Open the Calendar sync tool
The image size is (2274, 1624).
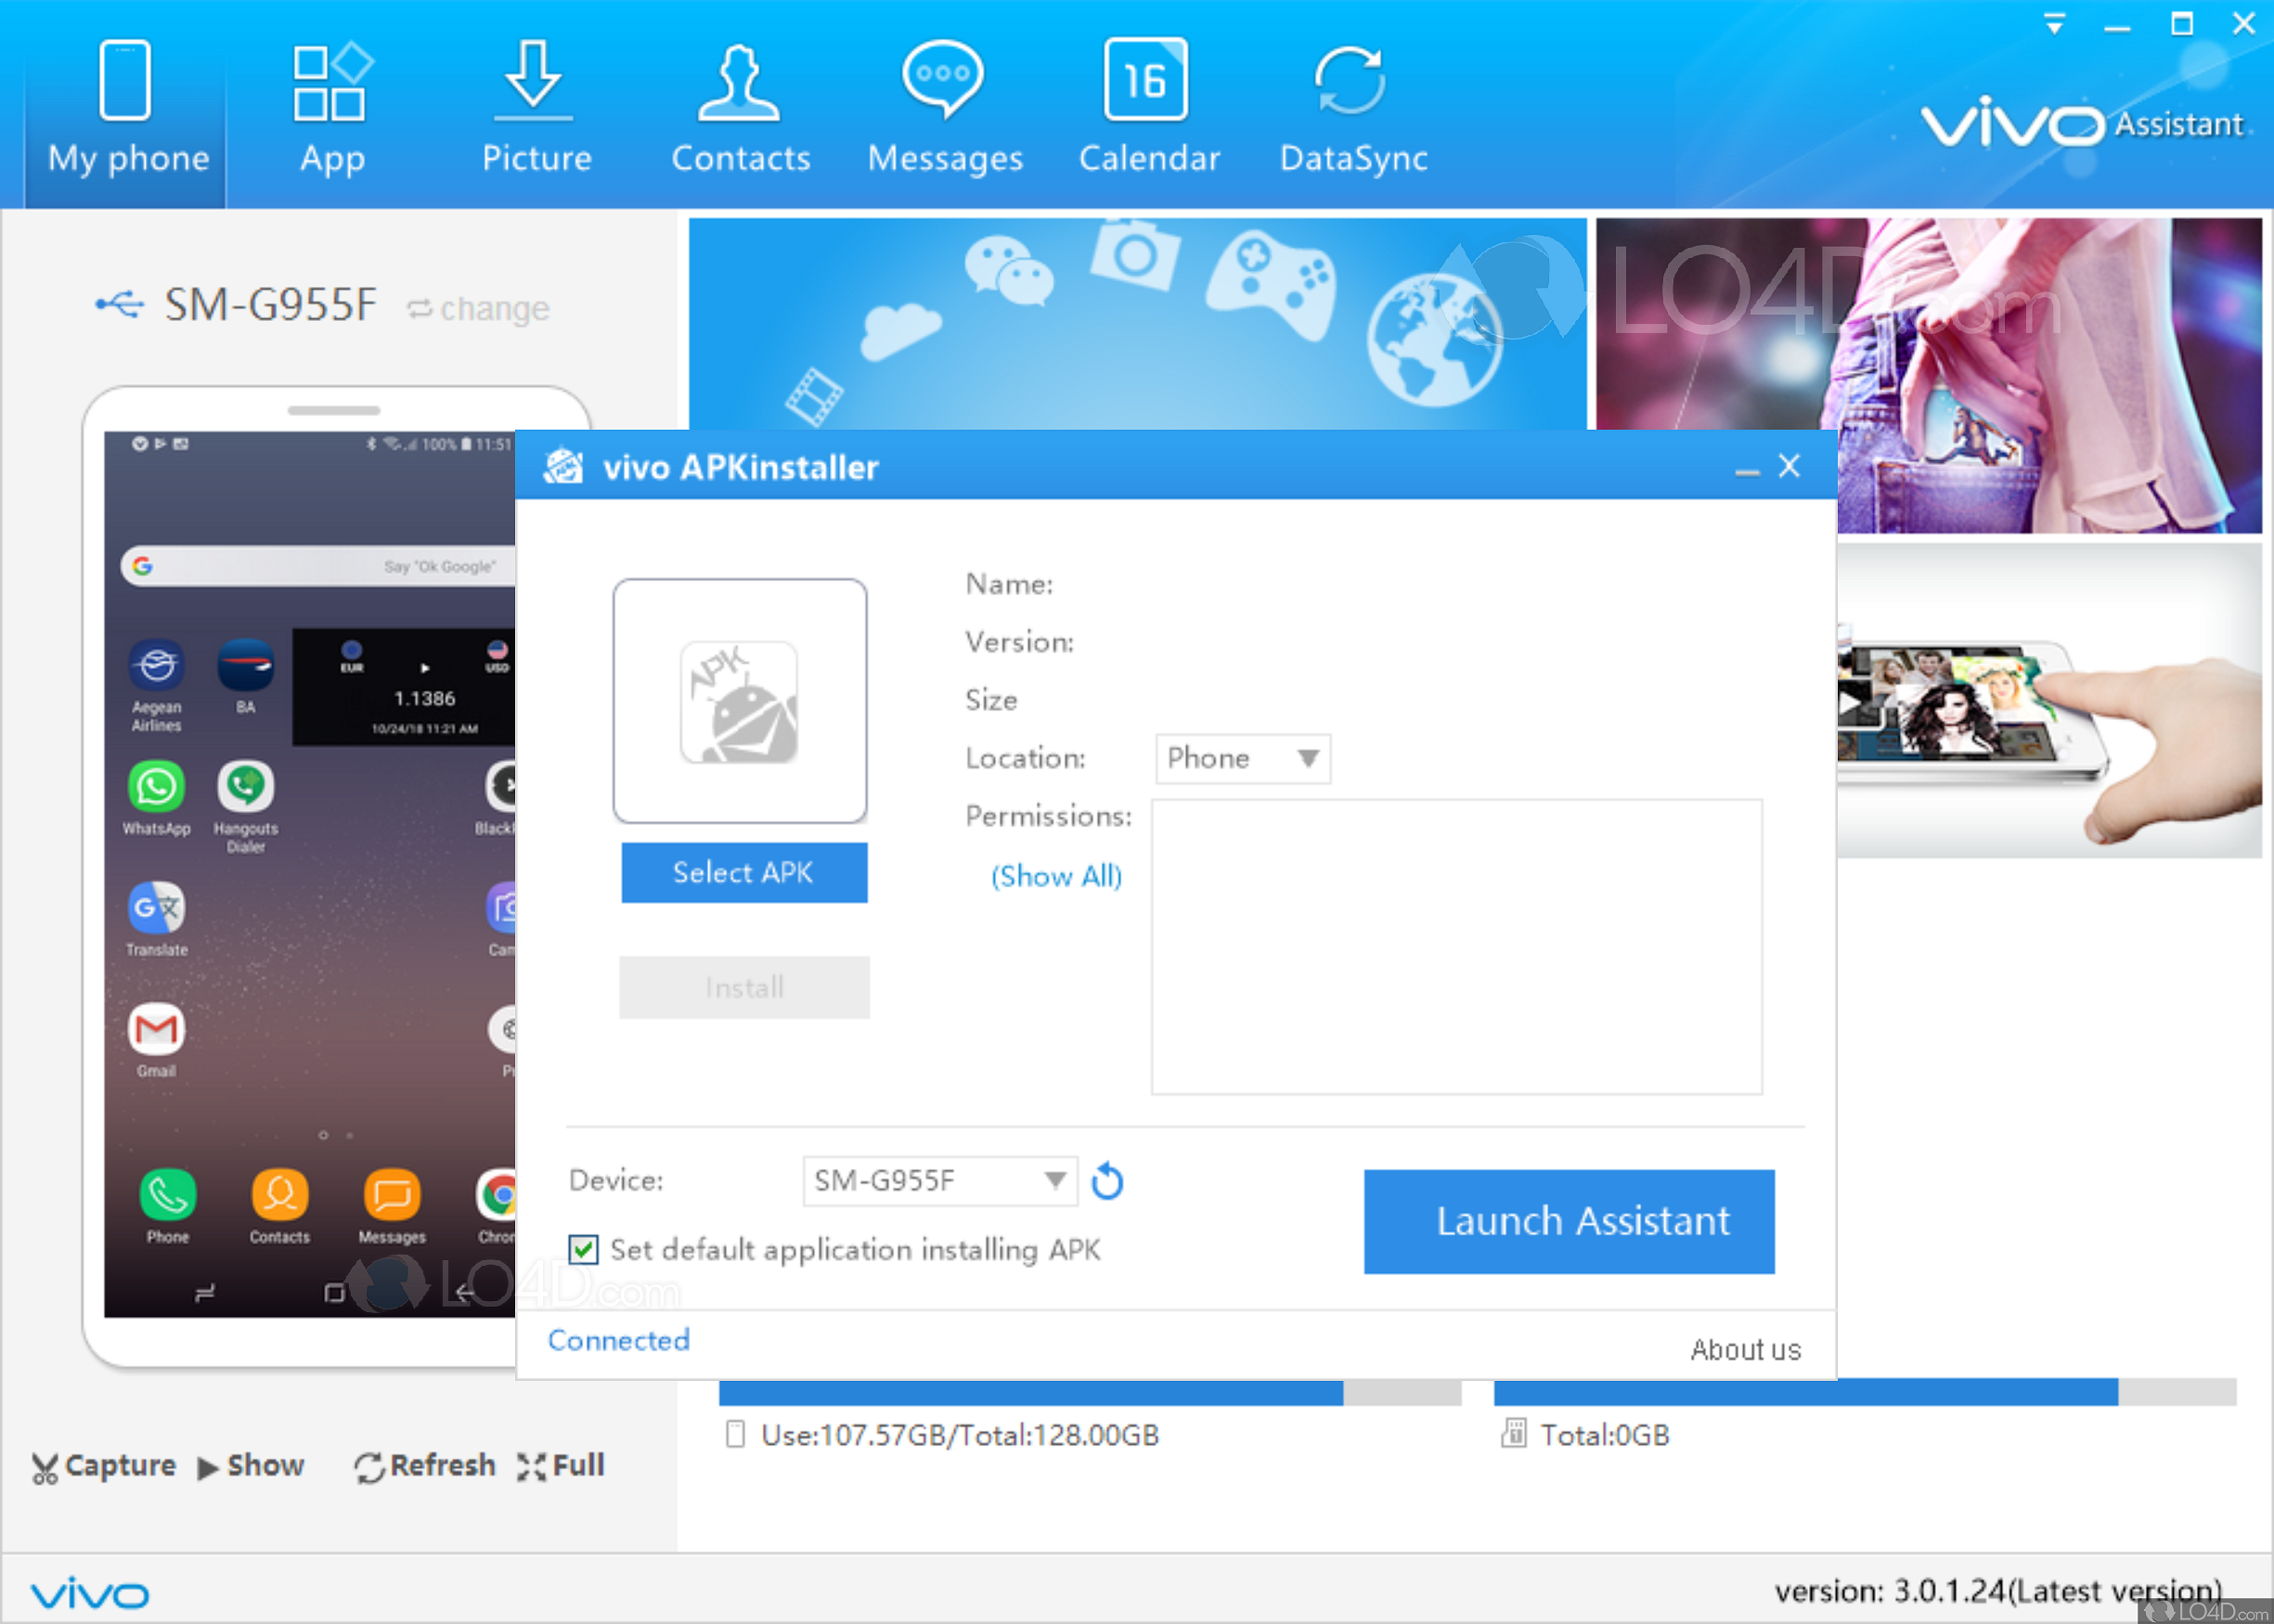click(x=1148, y=105)
